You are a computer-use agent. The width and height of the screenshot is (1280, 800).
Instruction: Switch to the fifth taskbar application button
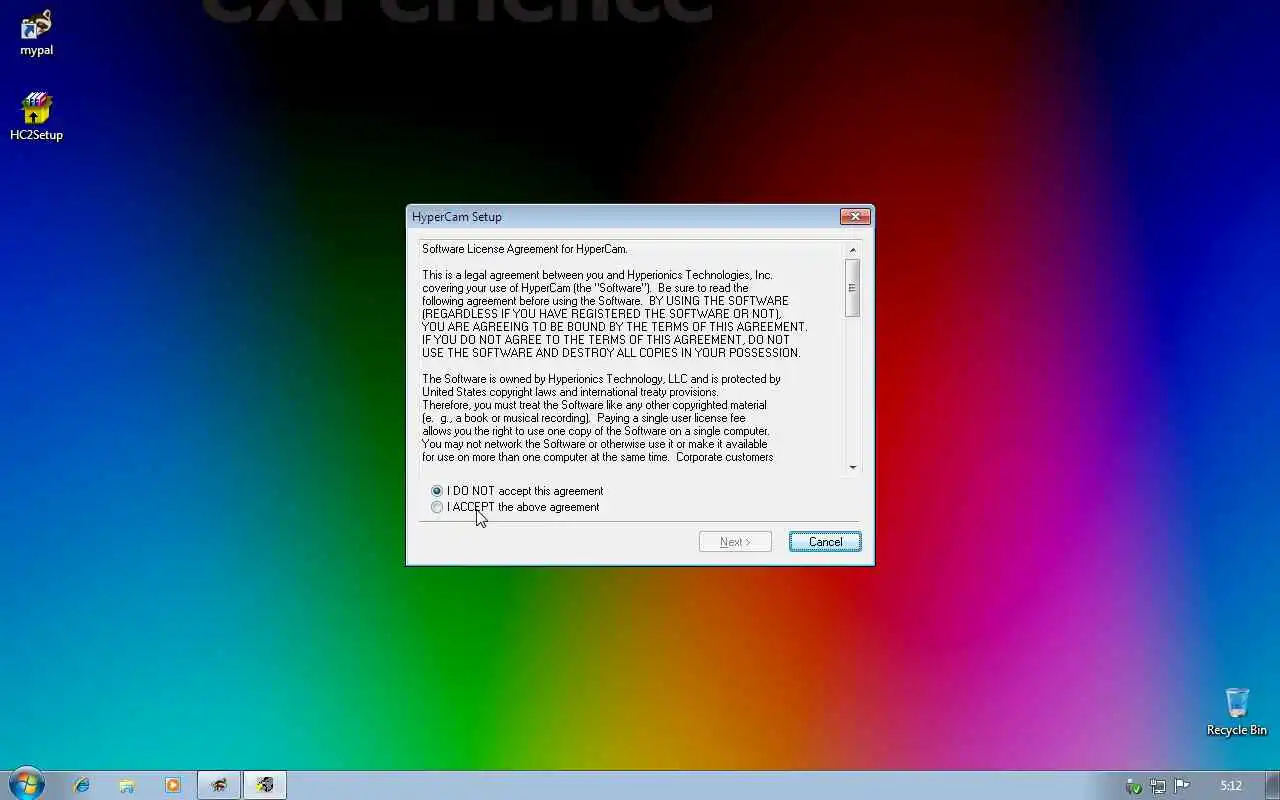219,786
